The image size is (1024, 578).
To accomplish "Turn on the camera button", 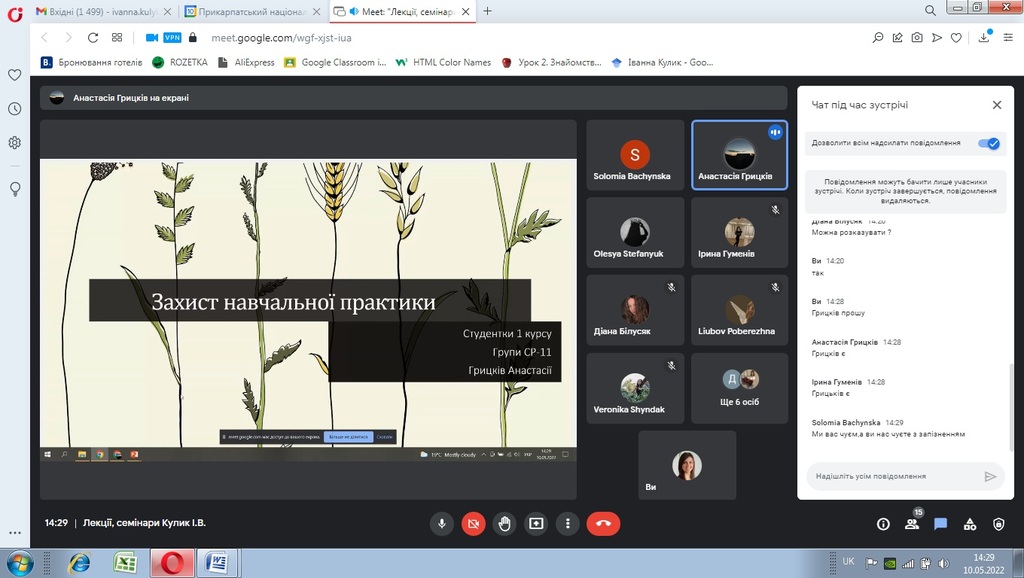I will coord(473,523).
